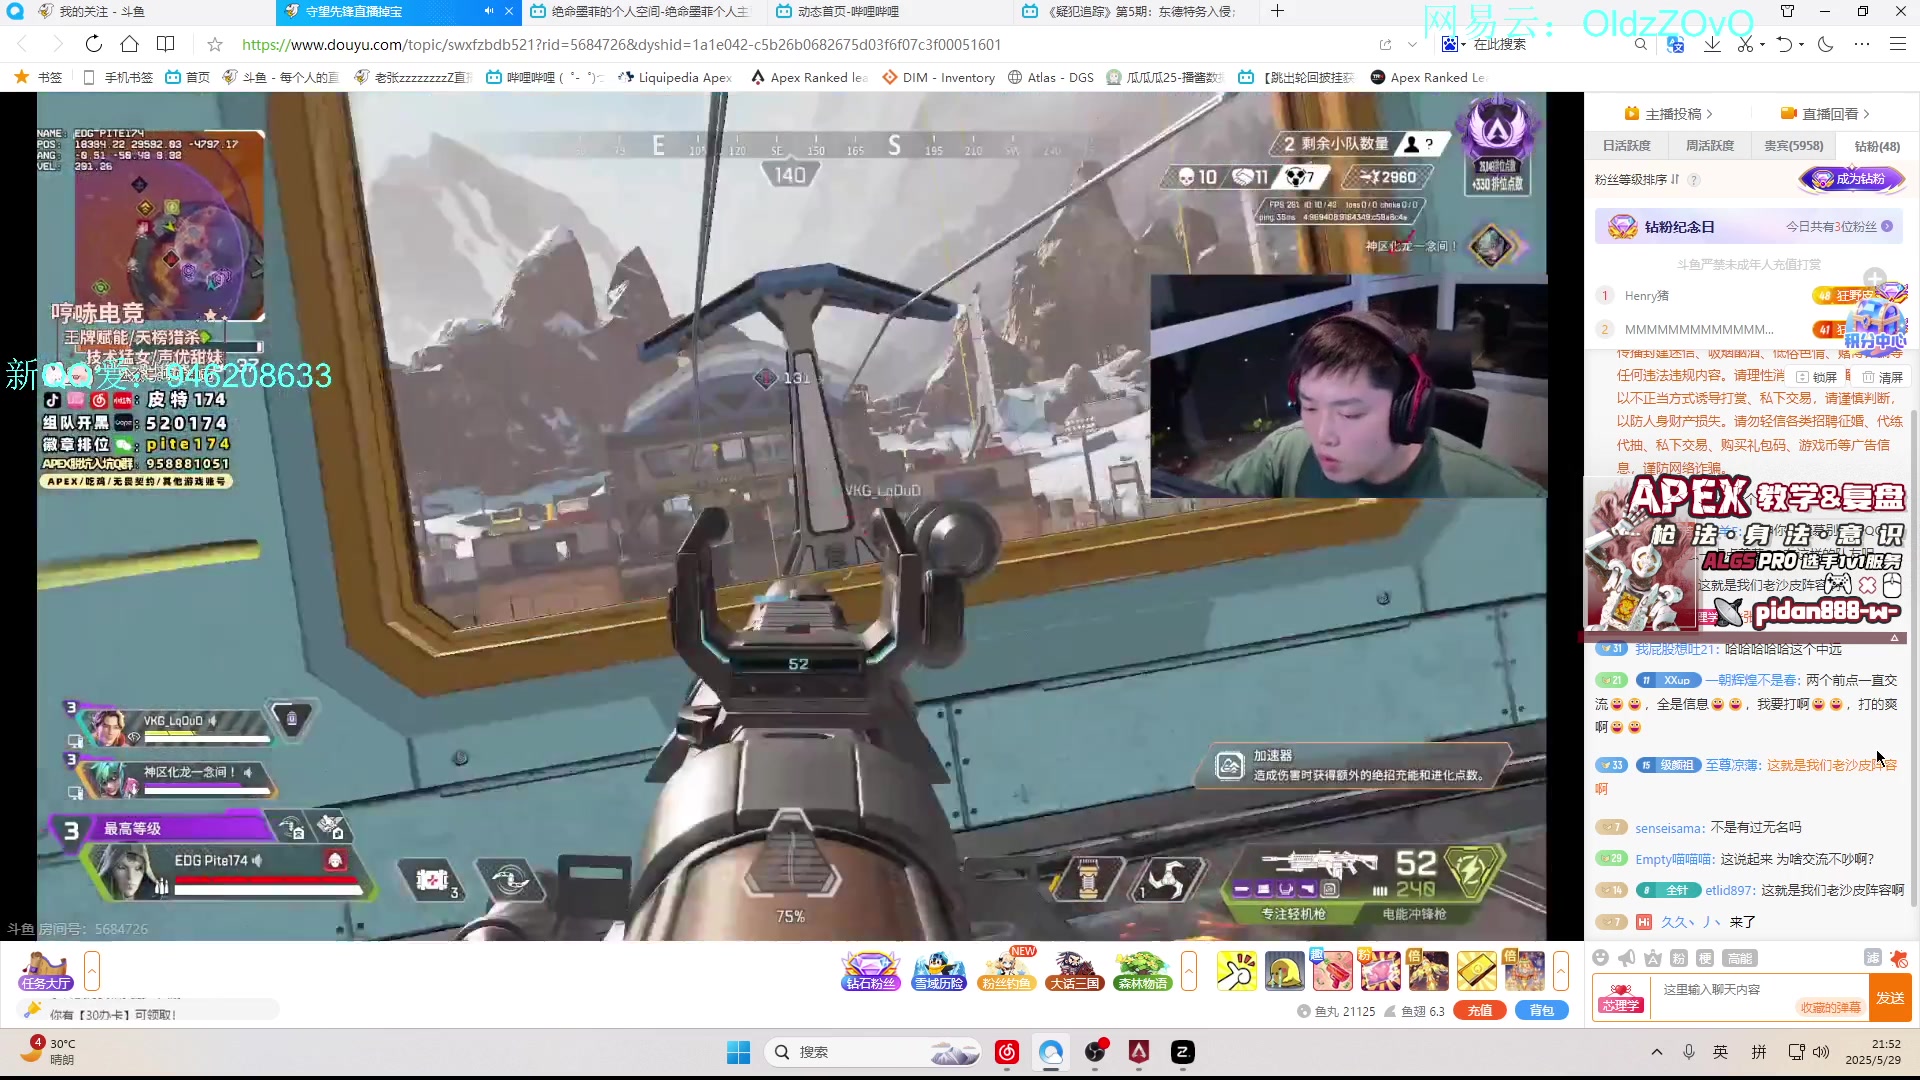This screenshot has height=1080, width=1920.
Task: Toggle the 梗 meme chat option
Action: (1705, 958)
